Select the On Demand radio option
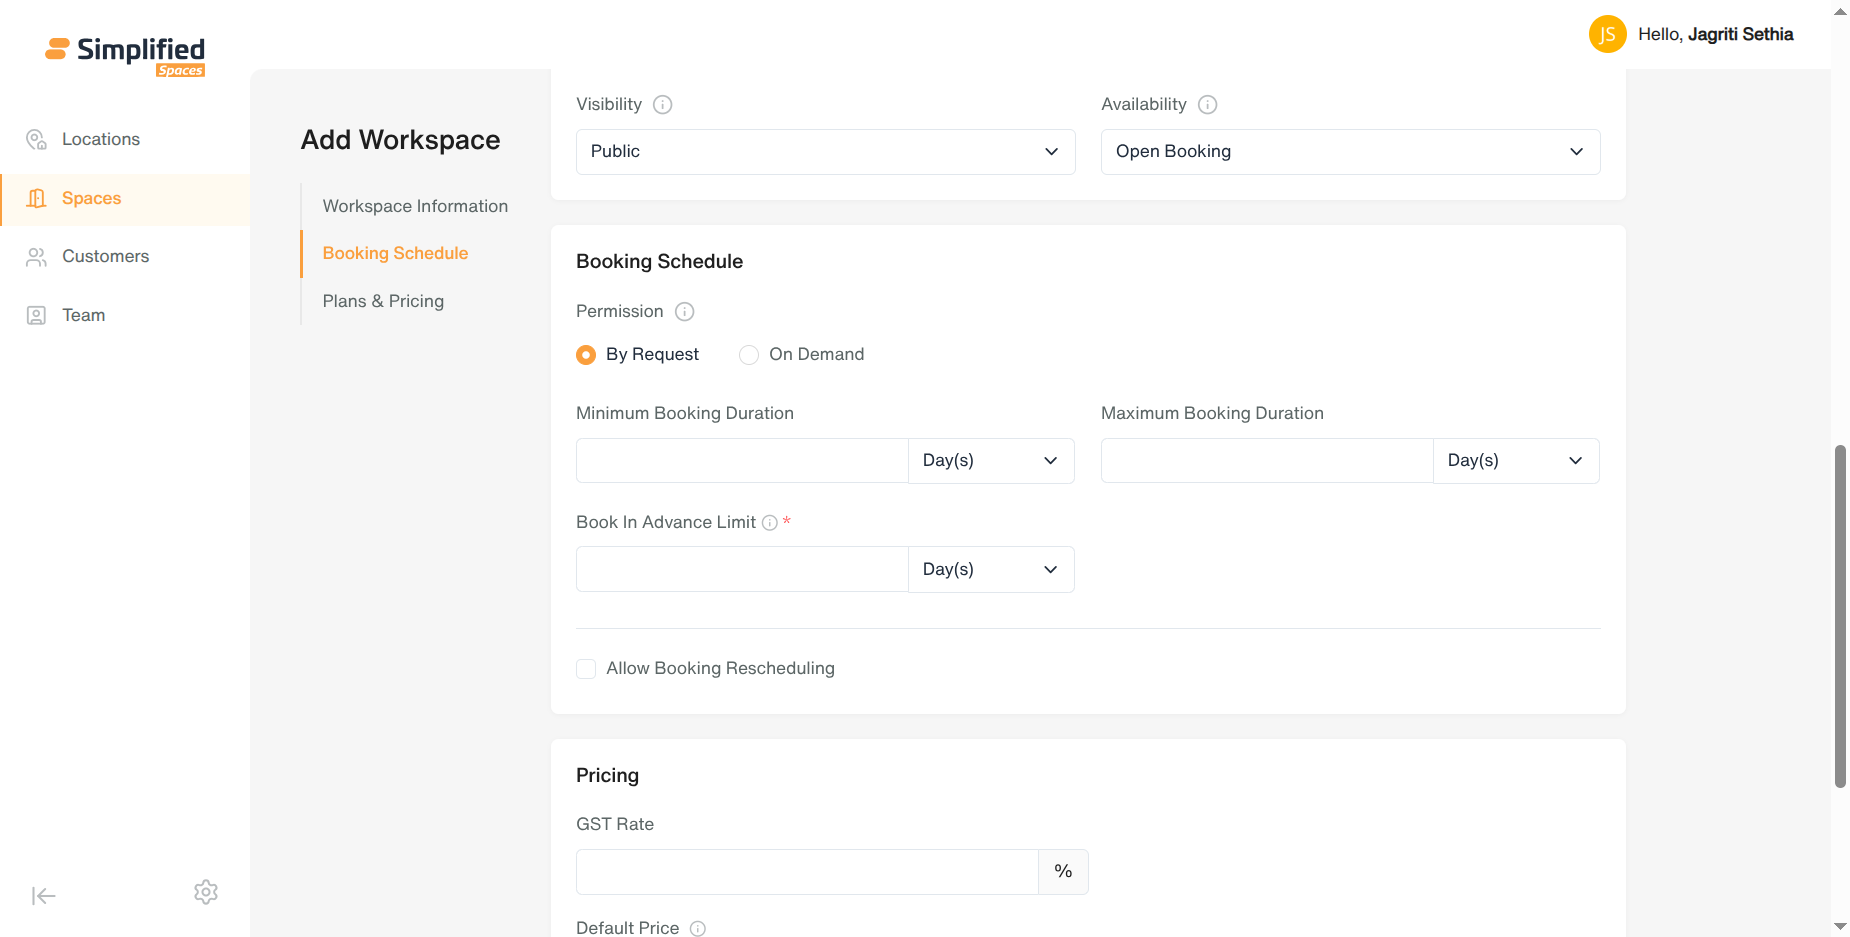The image size is (1850, 937). (x=748, y=355)
